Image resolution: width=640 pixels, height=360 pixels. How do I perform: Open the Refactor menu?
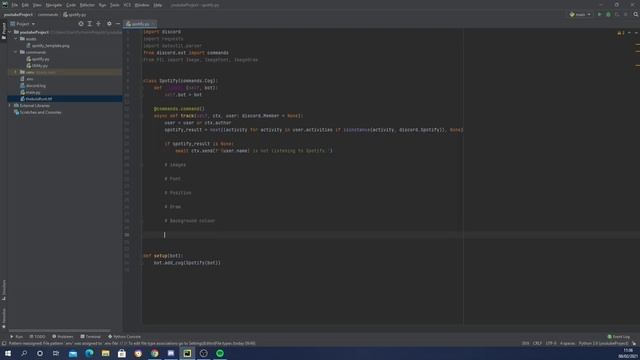coord(87,5)
